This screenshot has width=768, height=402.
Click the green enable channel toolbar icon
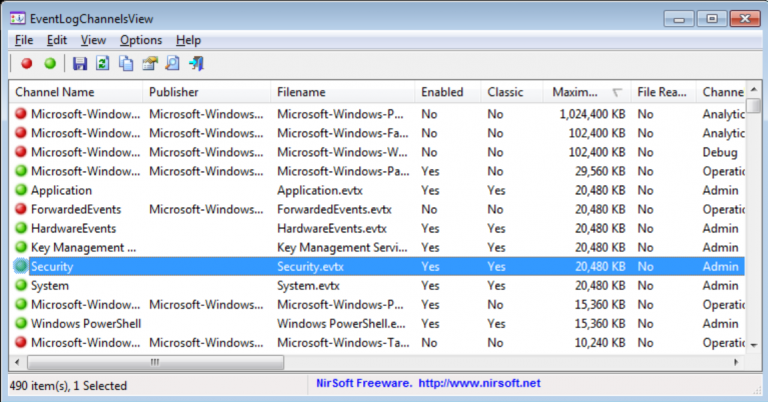(49, 64)
